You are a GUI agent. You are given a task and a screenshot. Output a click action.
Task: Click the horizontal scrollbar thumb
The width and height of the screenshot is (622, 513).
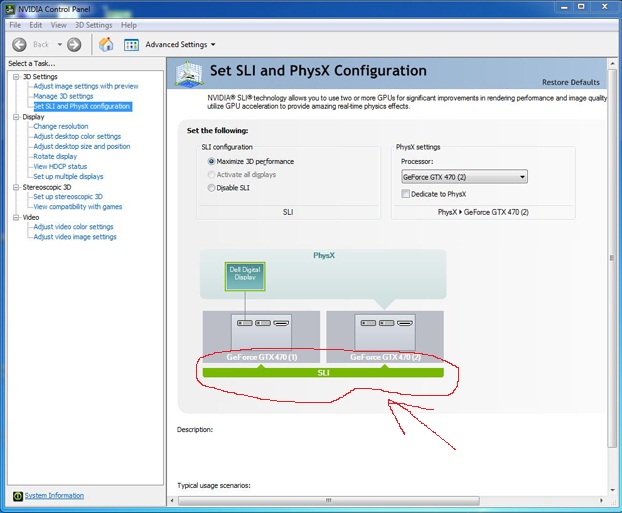point(328,501)
